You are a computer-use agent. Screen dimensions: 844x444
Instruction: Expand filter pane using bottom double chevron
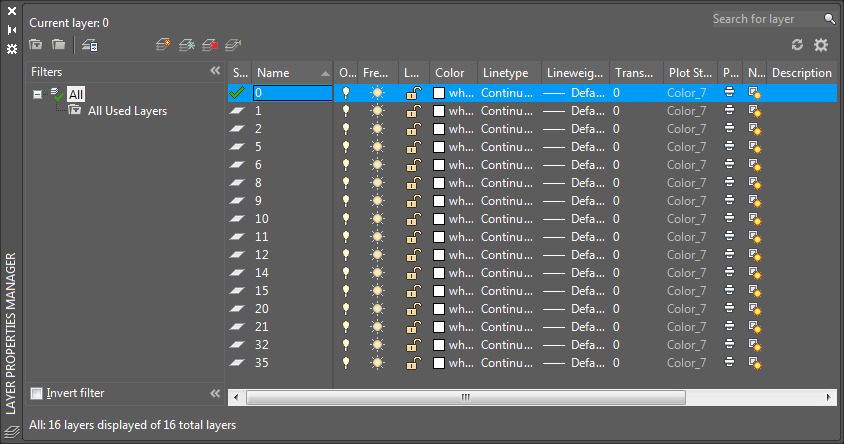click(x=215, y=393)
